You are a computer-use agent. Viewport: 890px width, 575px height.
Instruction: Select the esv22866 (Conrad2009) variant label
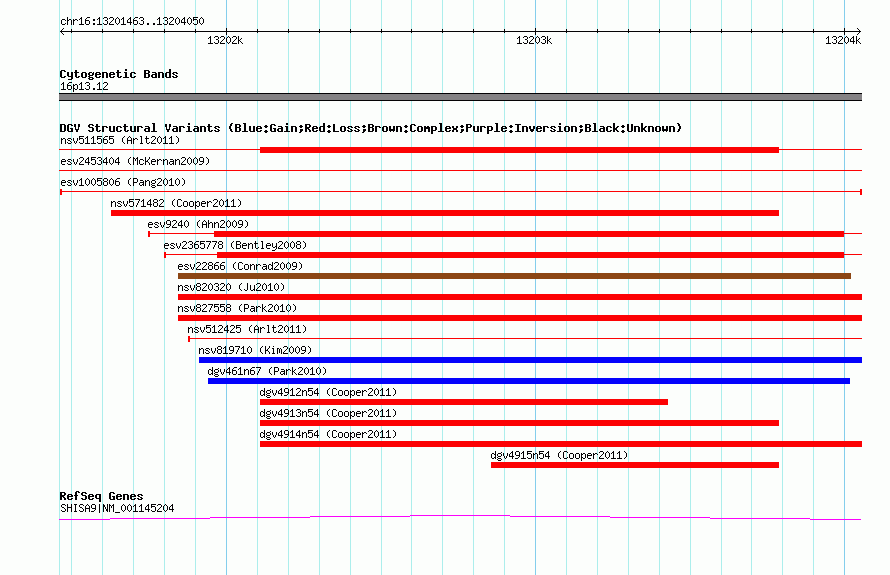240,266
